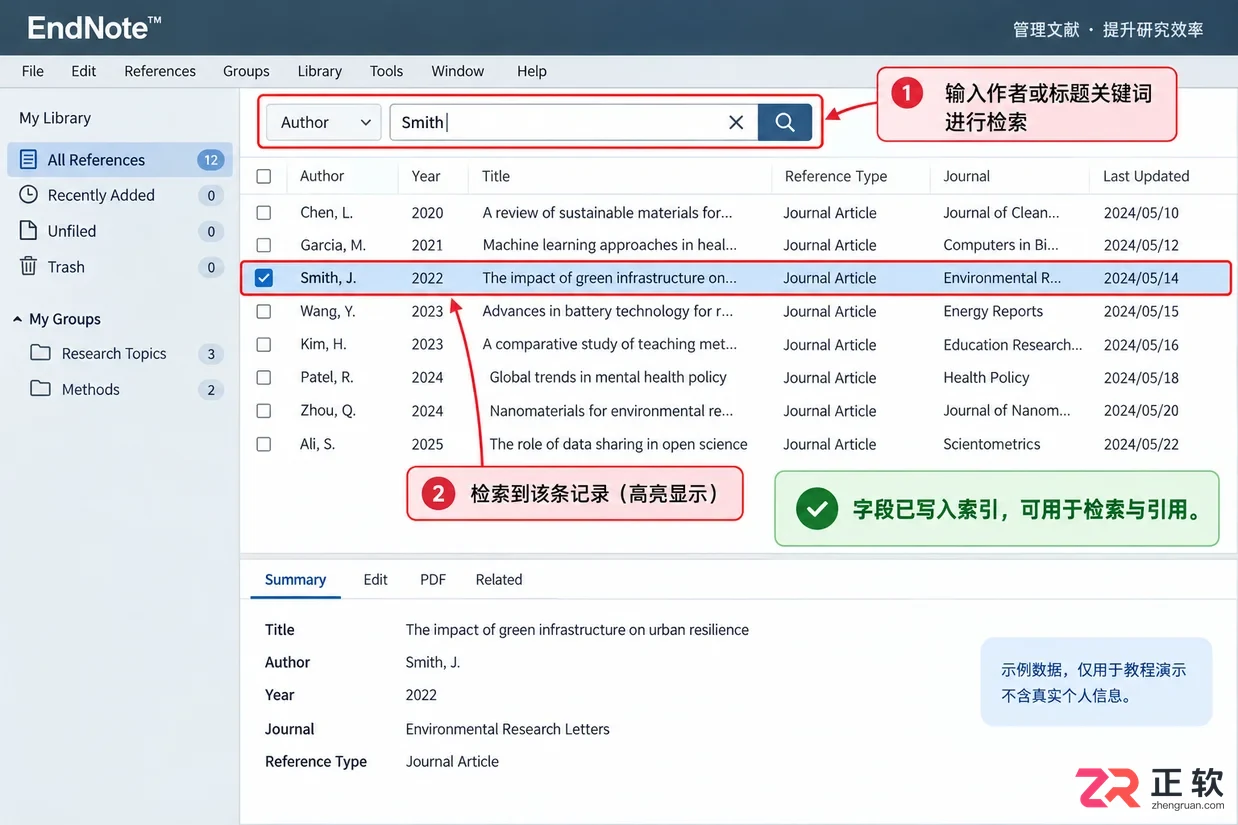Uncheck the Smith, J. row checkbox
Image resolution: width=1238 pixels, height=825 pixels.
click(264, 278)
